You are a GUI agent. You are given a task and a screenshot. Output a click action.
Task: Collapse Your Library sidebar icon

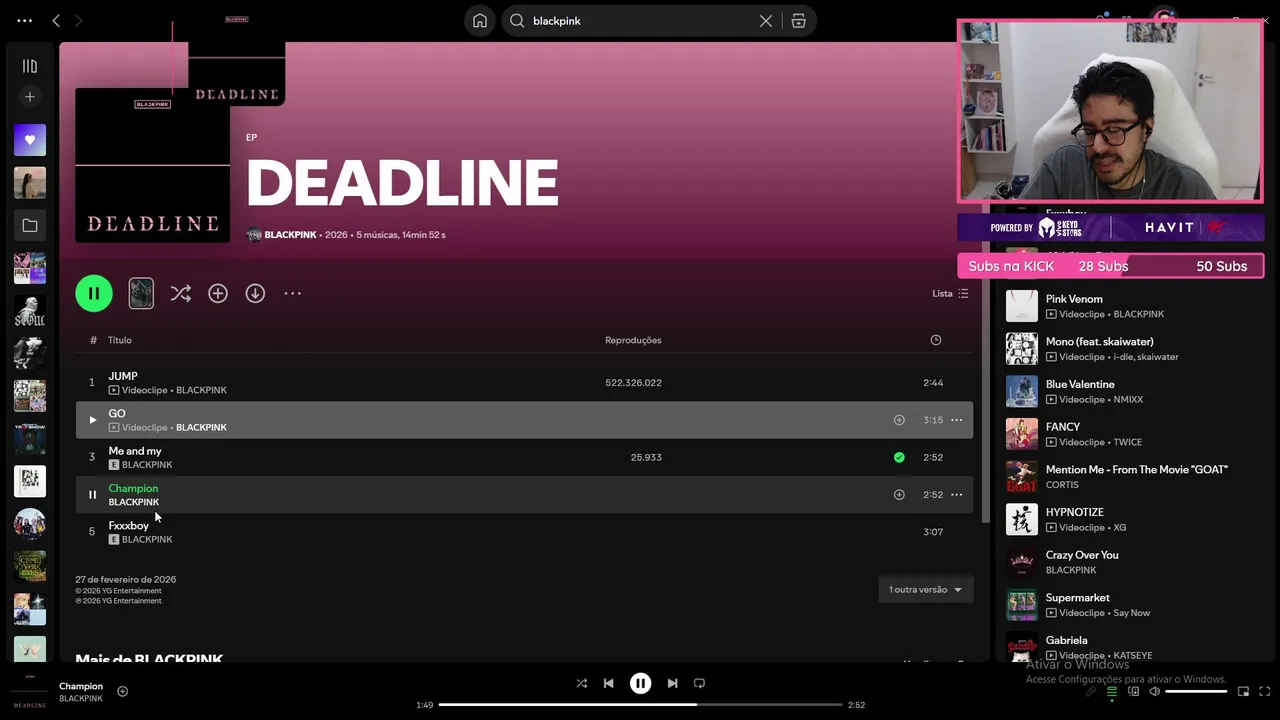pyautogui.click(x=30, y=66)
